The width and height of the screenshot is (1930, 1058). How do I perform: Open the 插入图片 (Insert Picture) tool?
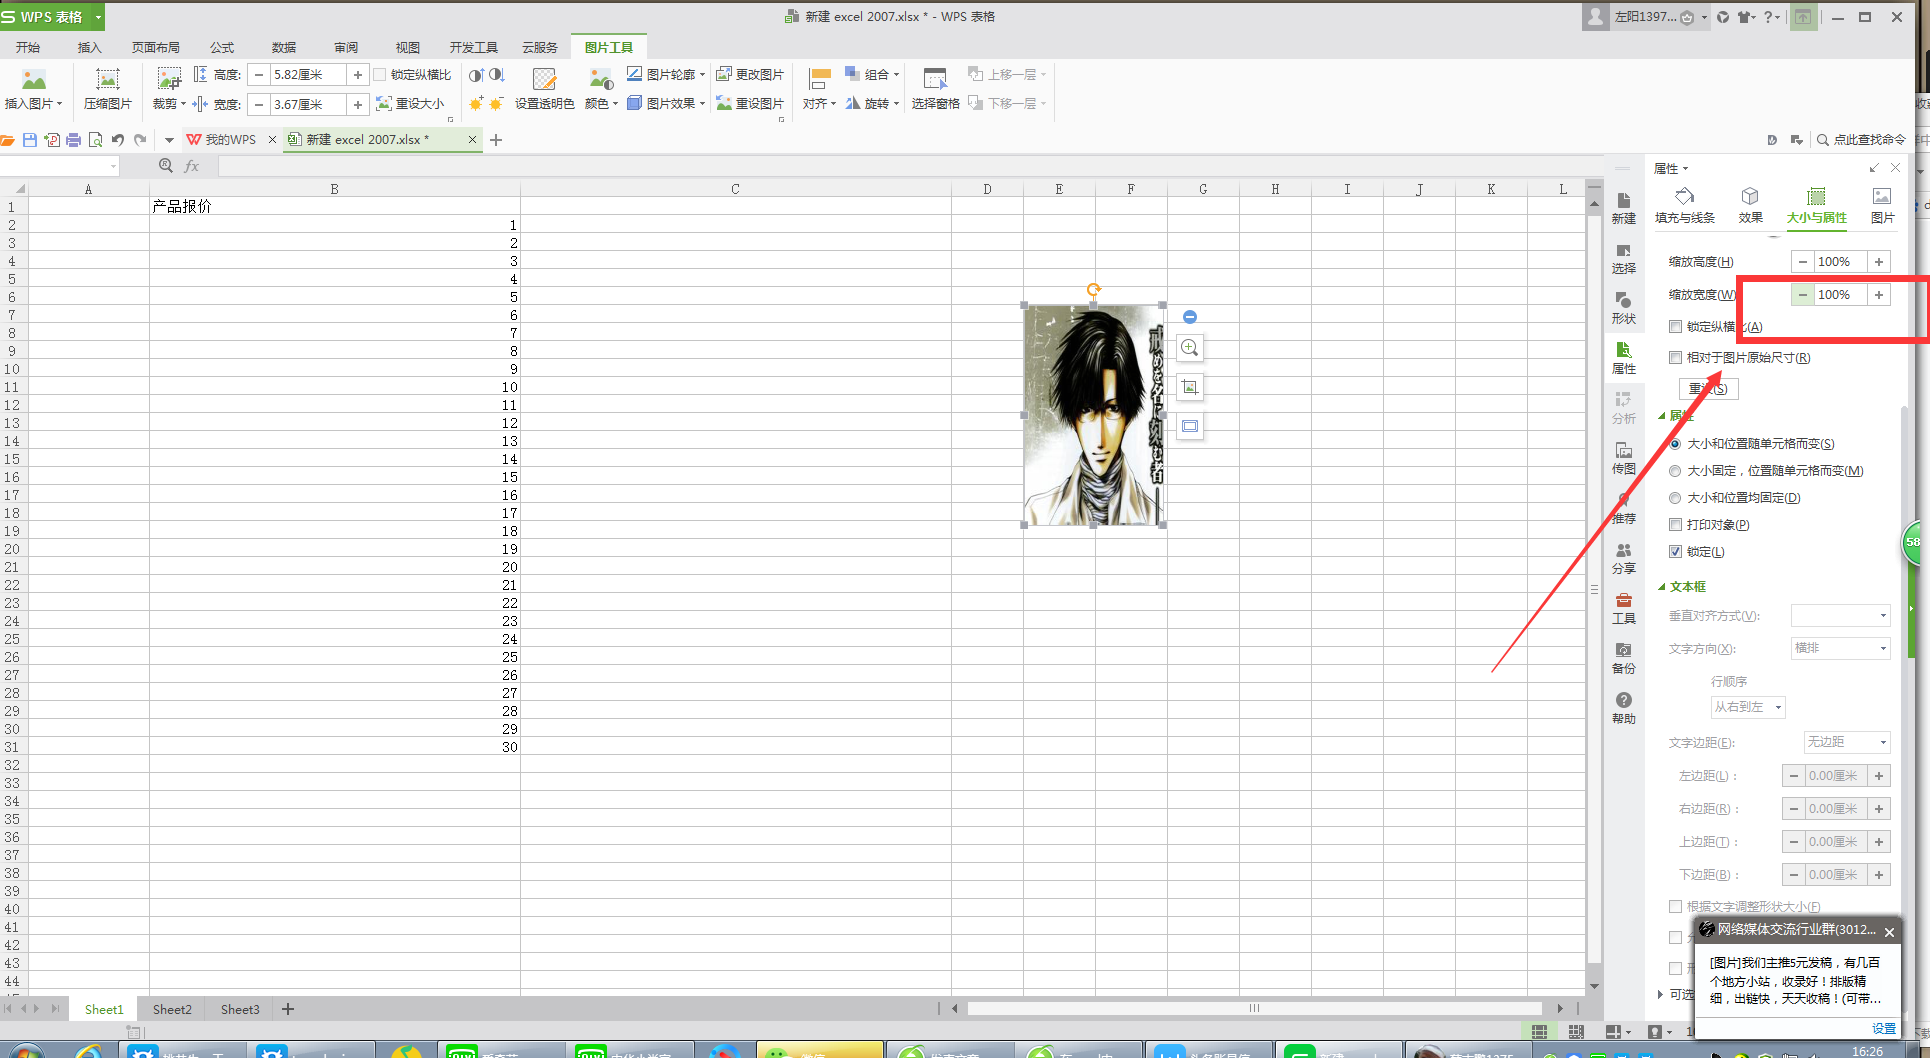click(33, 89)
